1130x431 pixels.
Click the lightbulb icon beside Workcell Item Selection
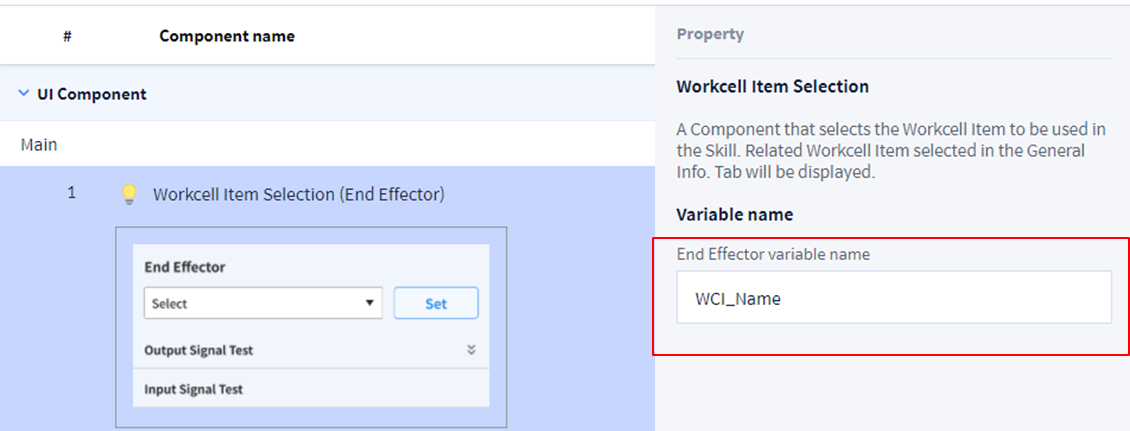tap(128, 195)
